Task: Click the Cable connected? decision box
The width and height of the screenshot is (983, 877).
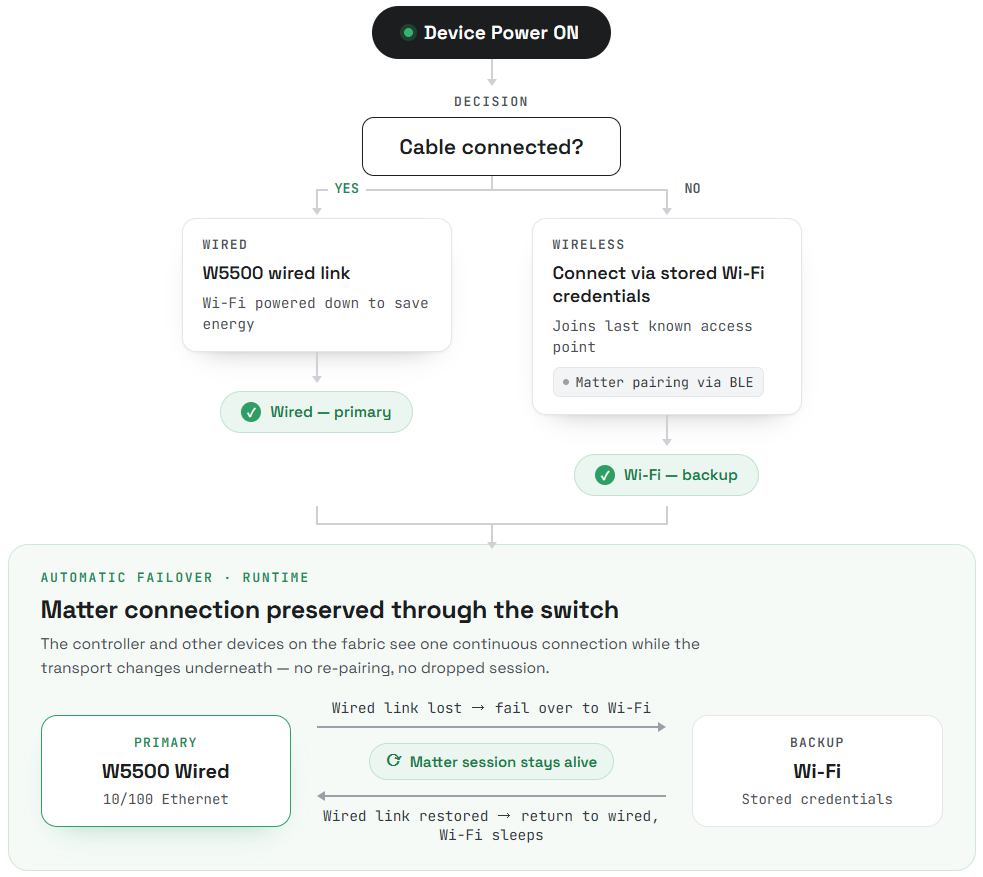Action: 492,147
